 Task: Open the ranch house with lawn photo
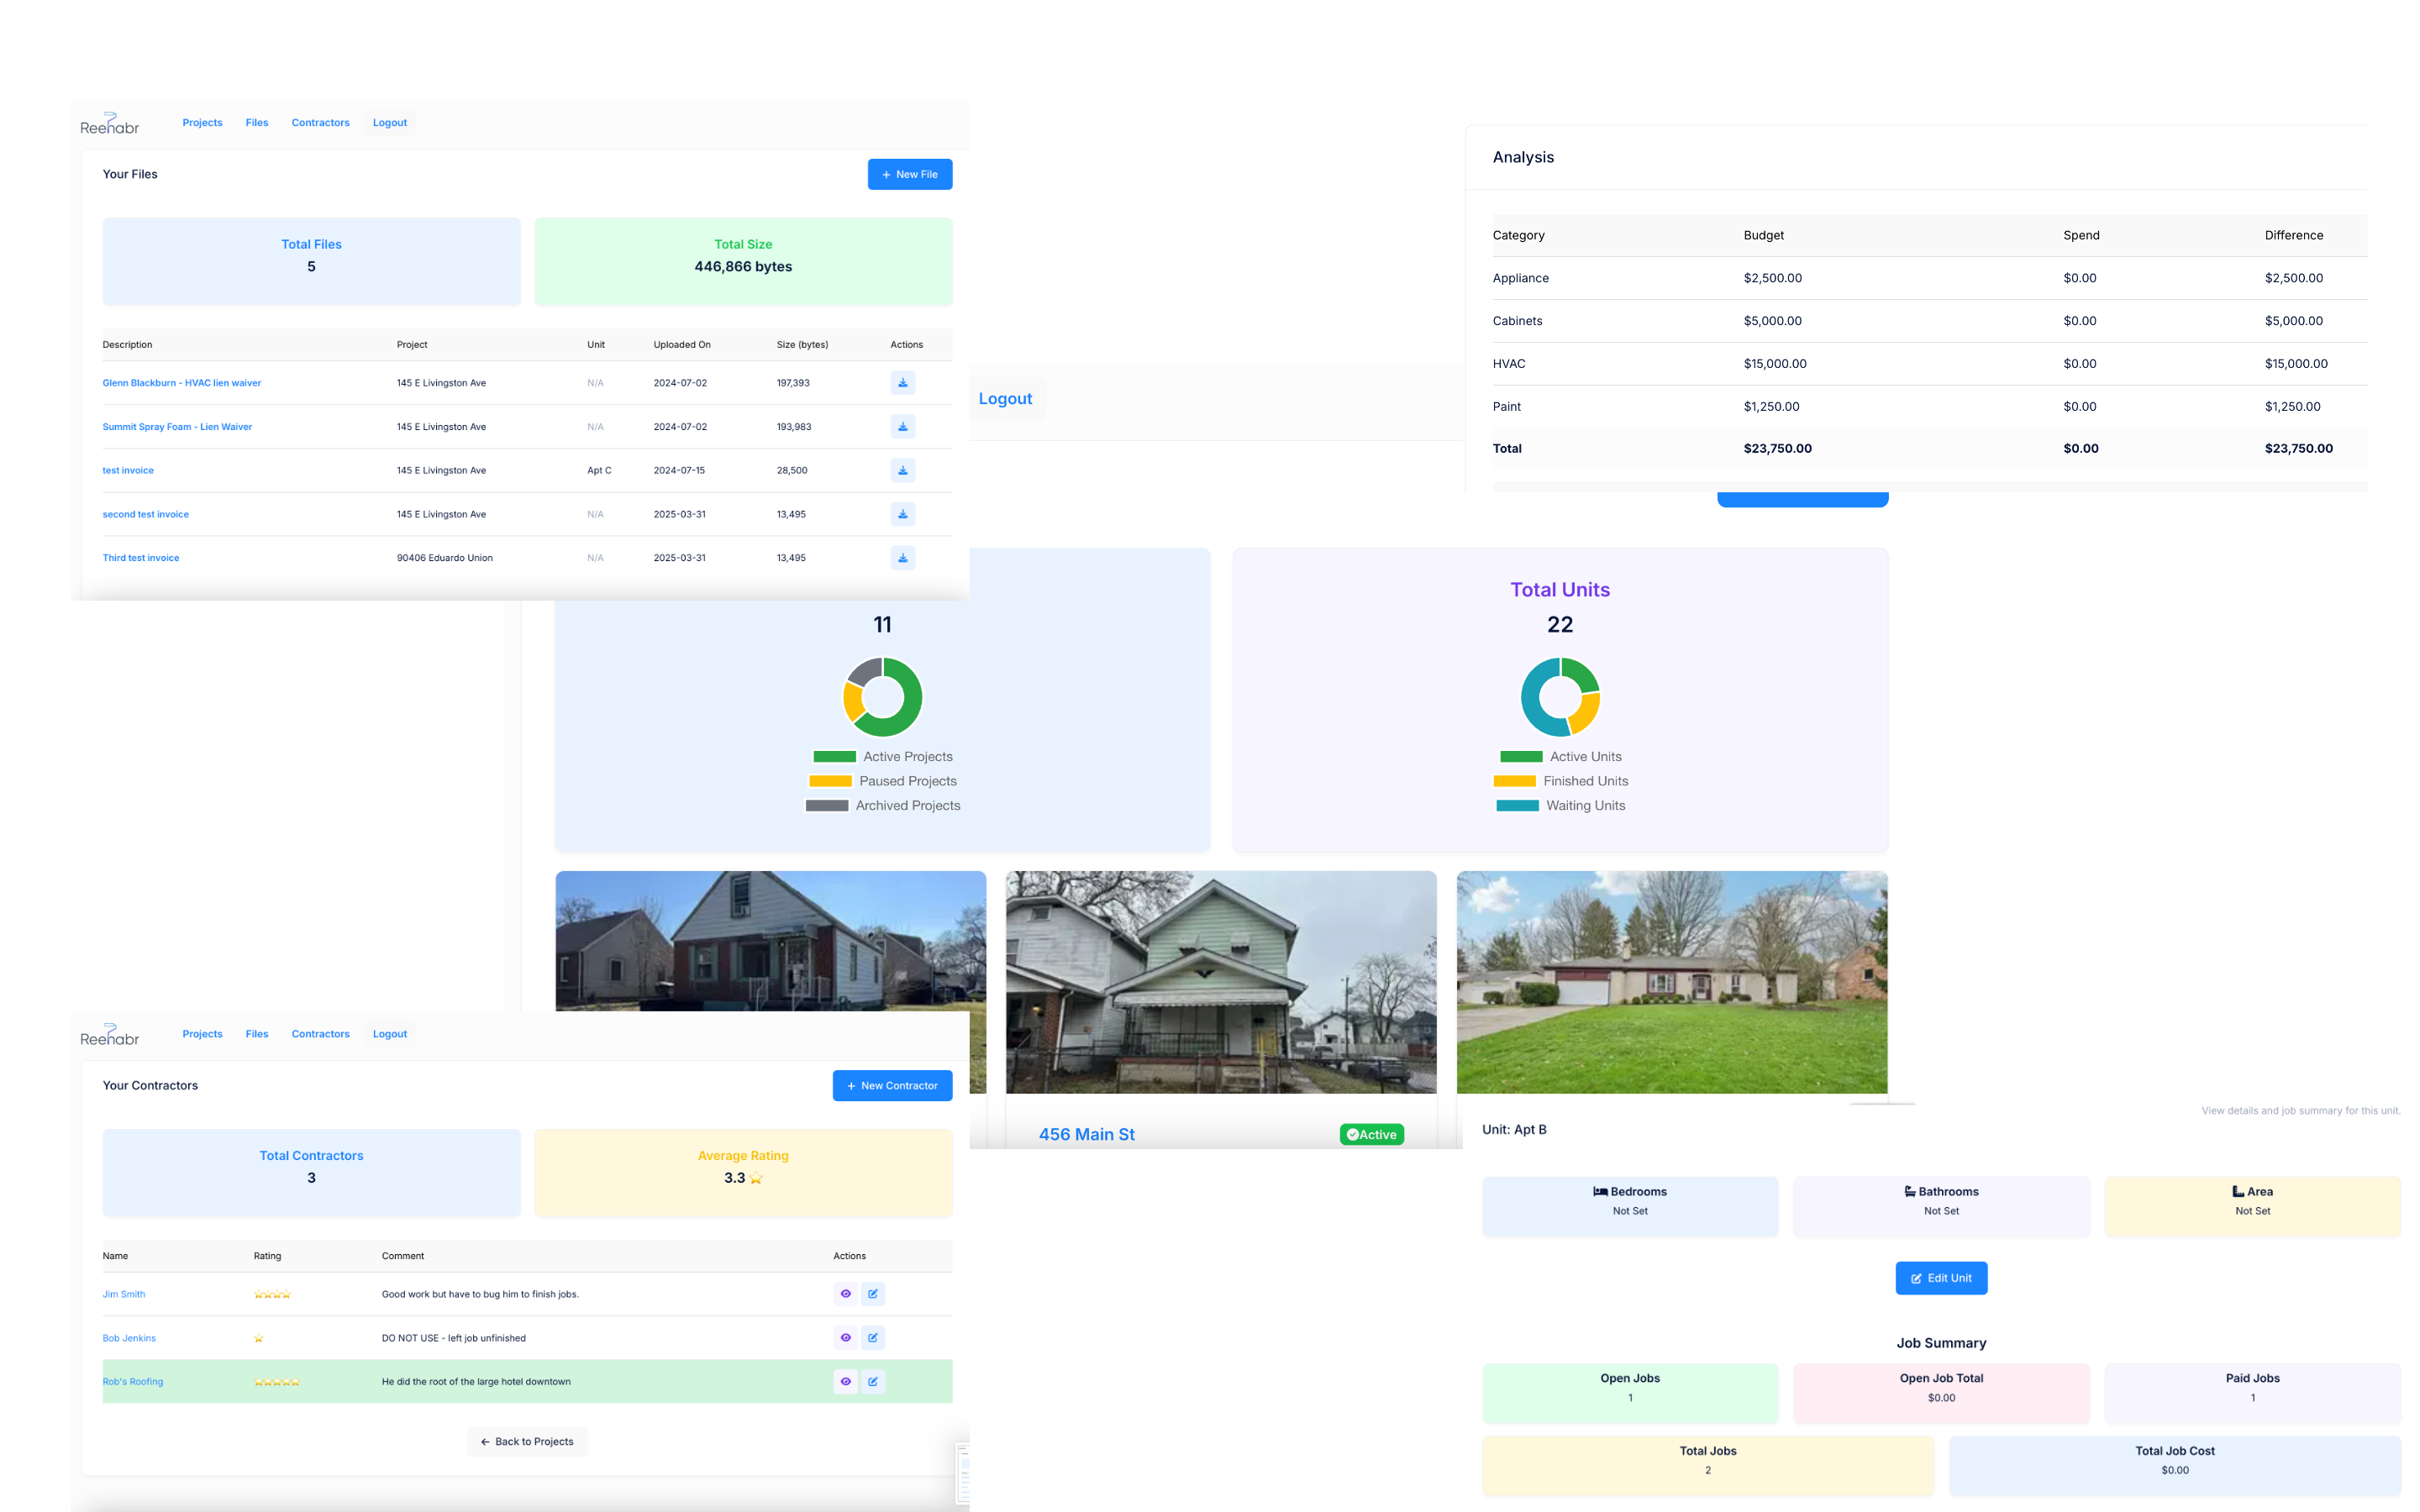pos(1672,982)
